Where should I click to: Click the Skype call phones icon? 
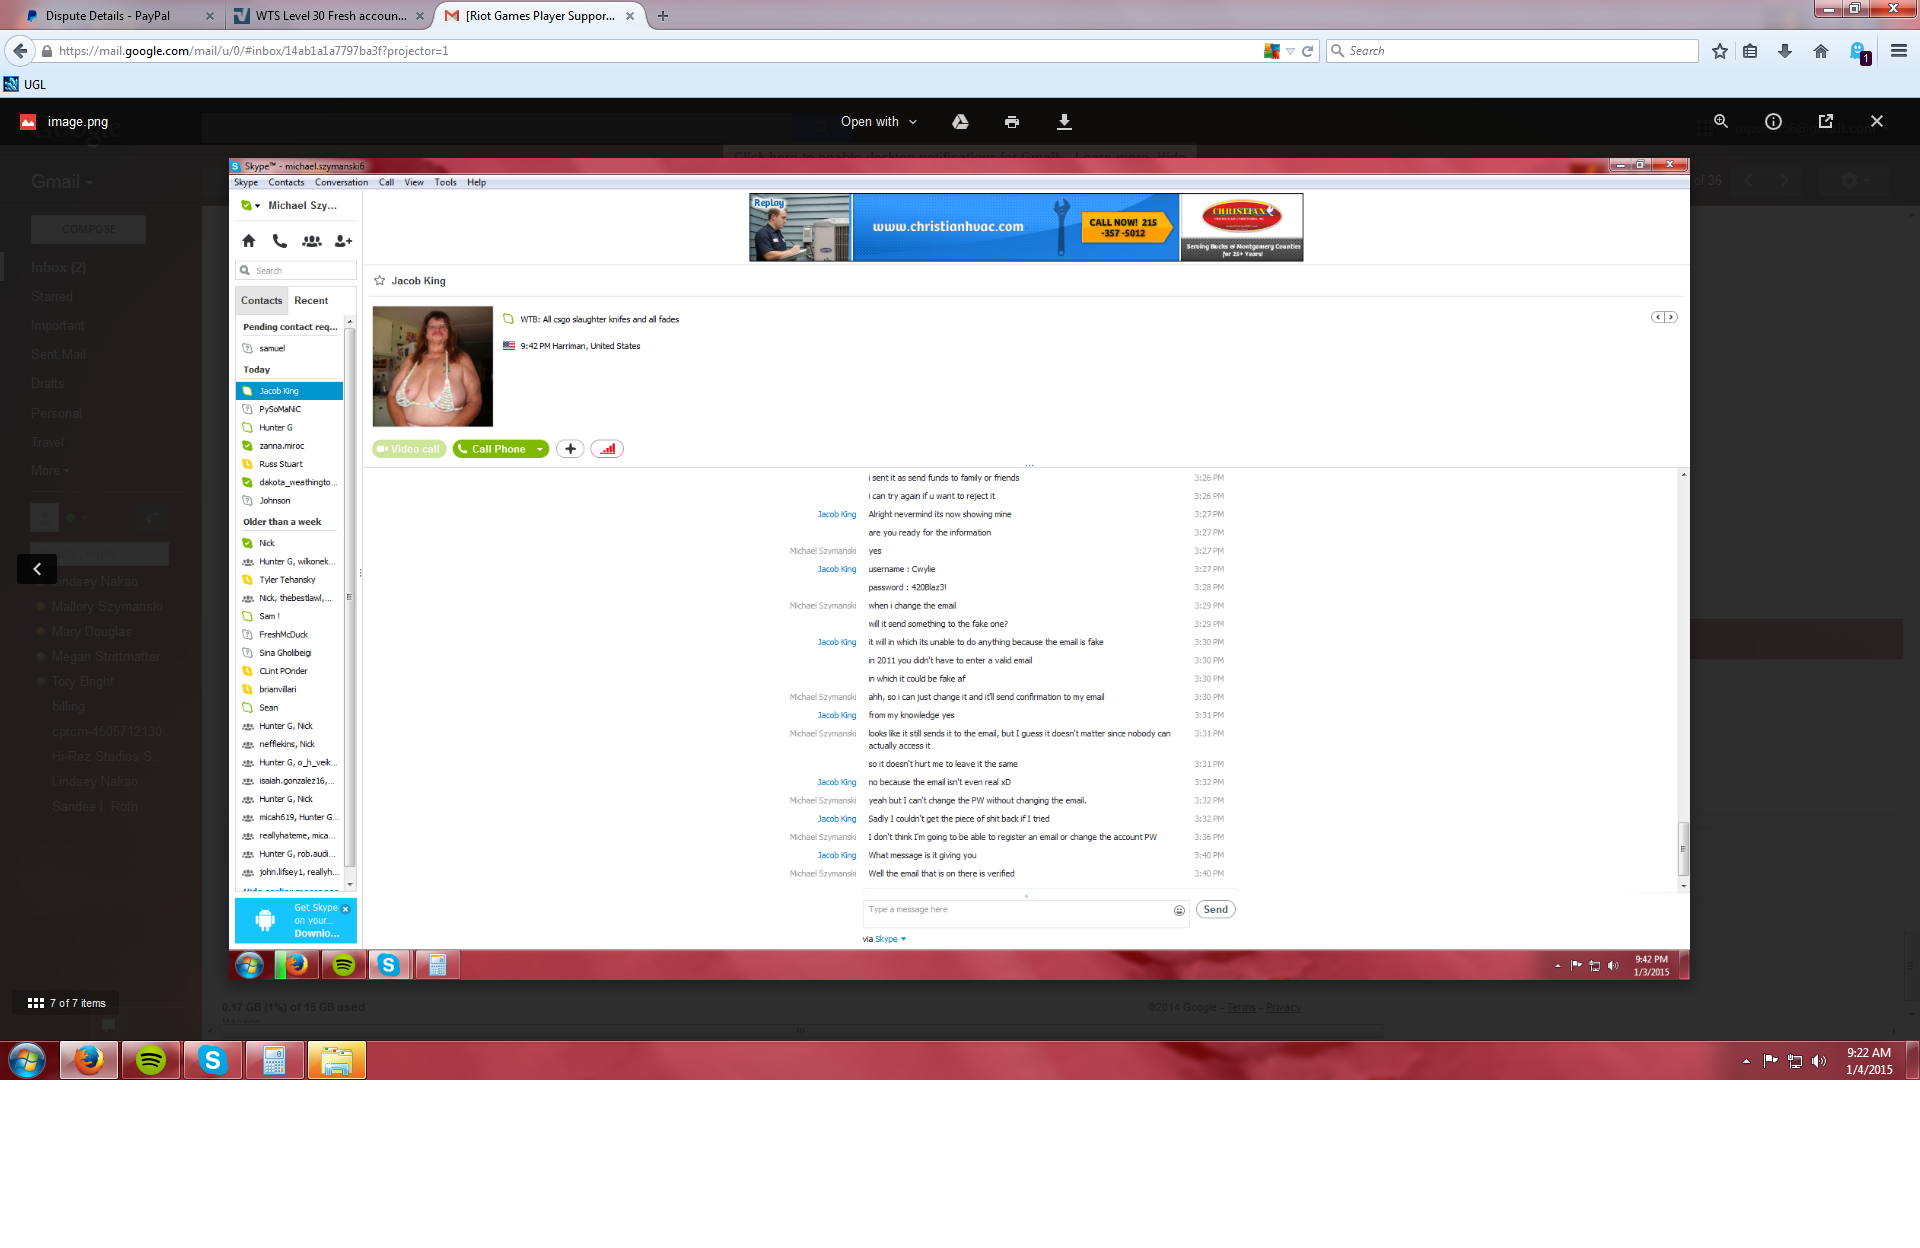tap(280, 241)
